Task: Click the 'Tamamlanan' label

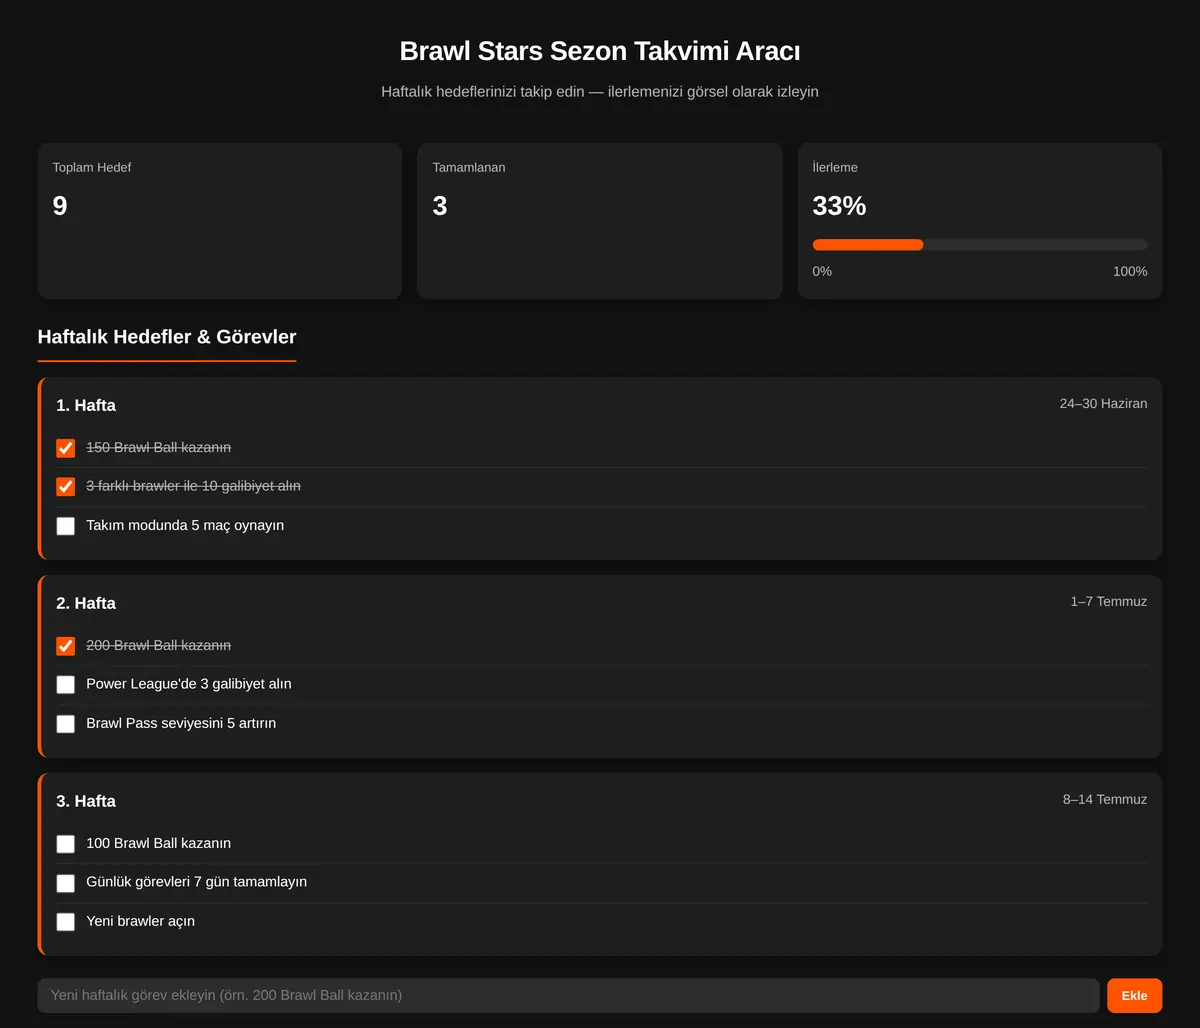Action: pyautogui.click(x=469, y=168)
